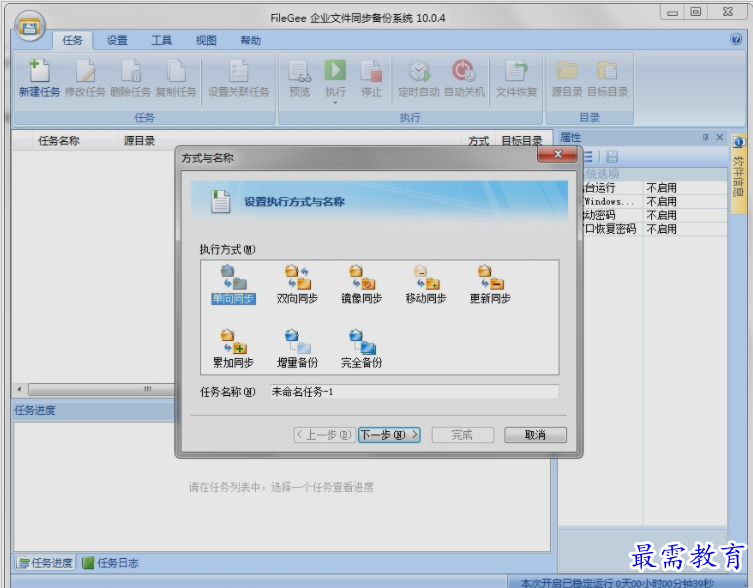Open the dropdown arrow under 执行
Screen dimensions: 753x588
[x=335, y=102]
